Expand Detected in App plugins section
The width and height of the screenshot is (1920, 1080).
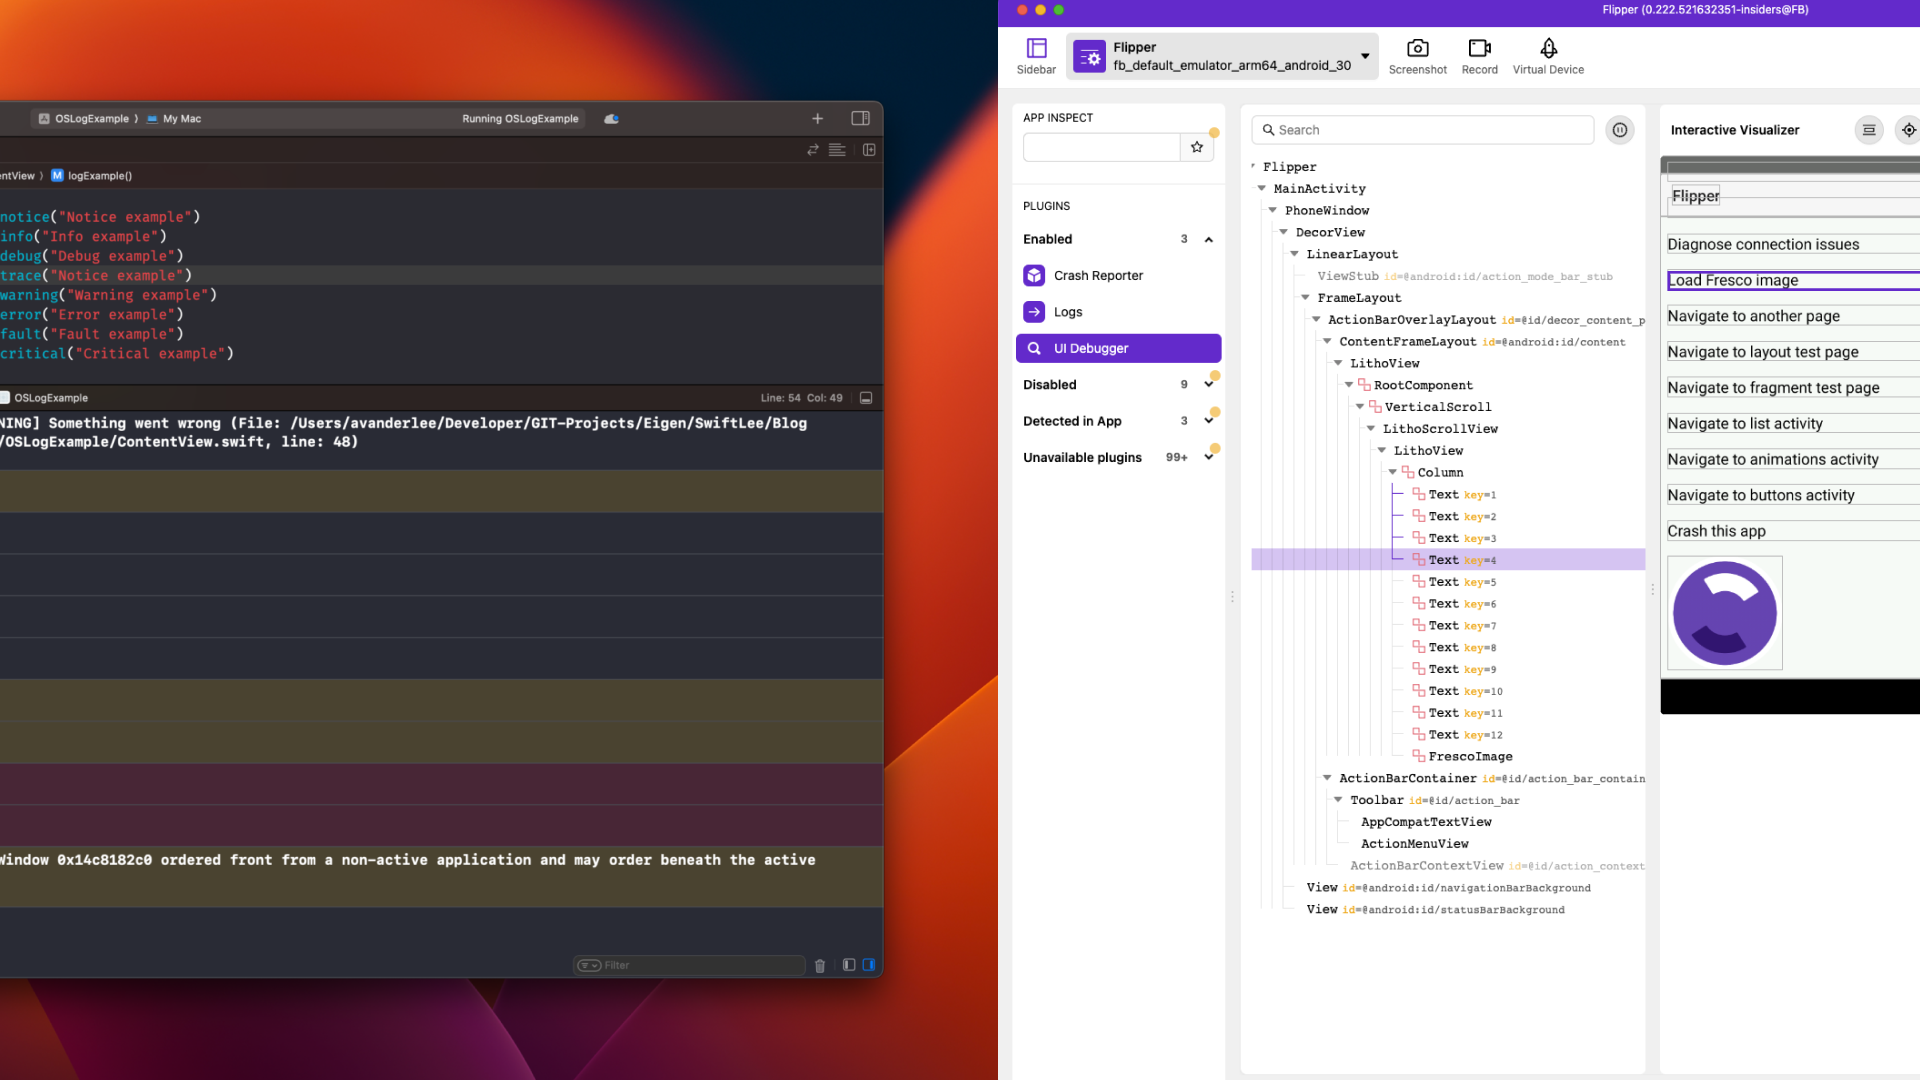(1208, 421)
